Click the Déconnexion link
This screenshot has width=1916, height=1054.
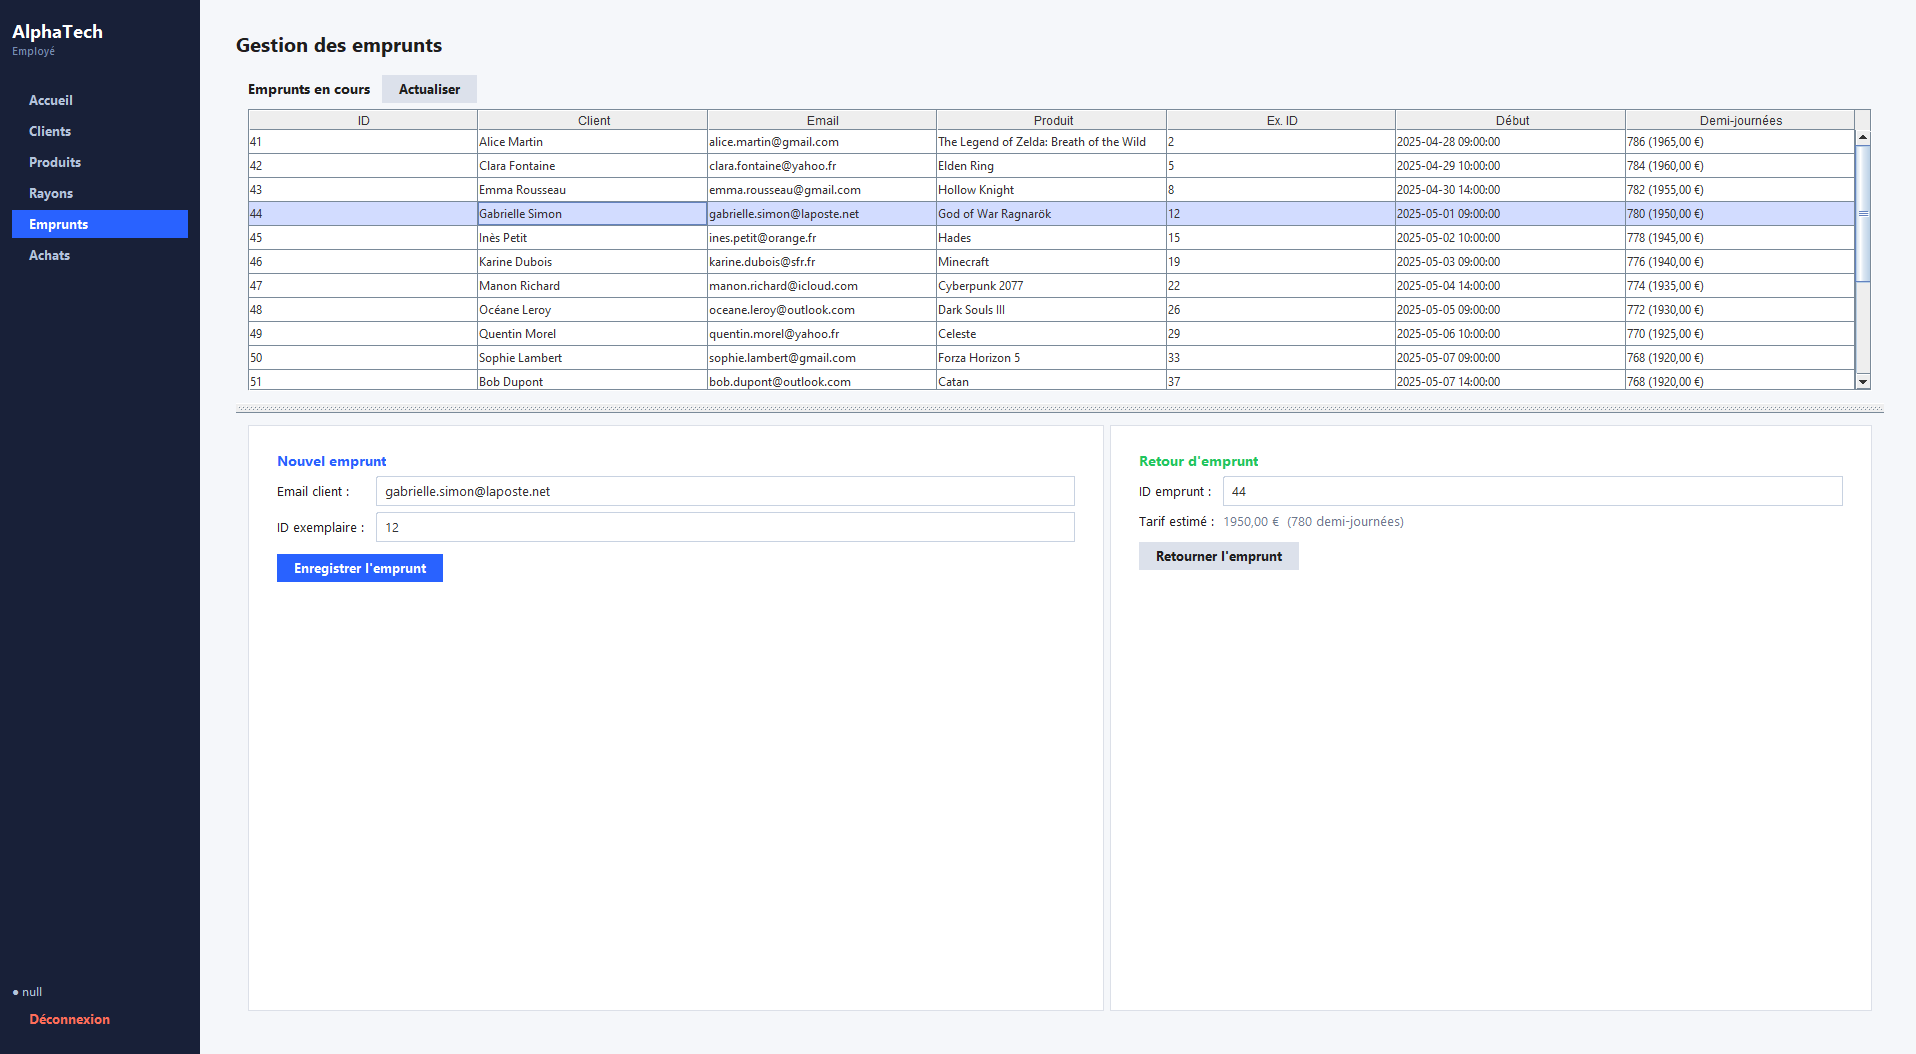[x=69, y=1019]
